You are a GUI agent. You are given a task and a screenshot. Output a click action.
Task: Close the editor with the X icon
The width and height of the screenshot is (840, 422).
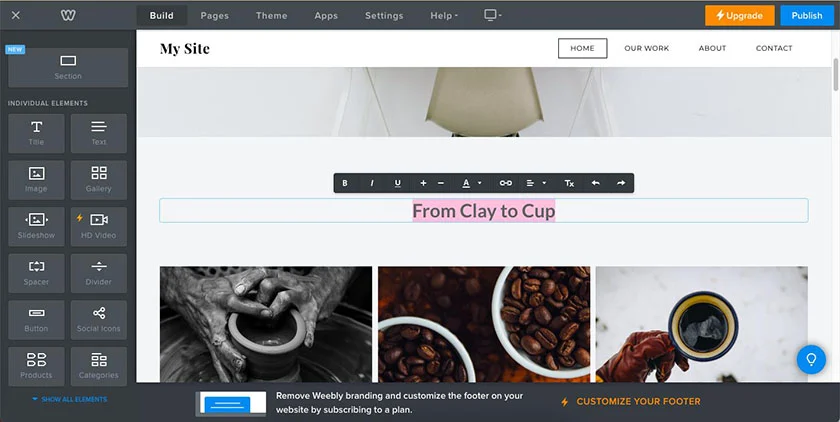click(16, 15)
